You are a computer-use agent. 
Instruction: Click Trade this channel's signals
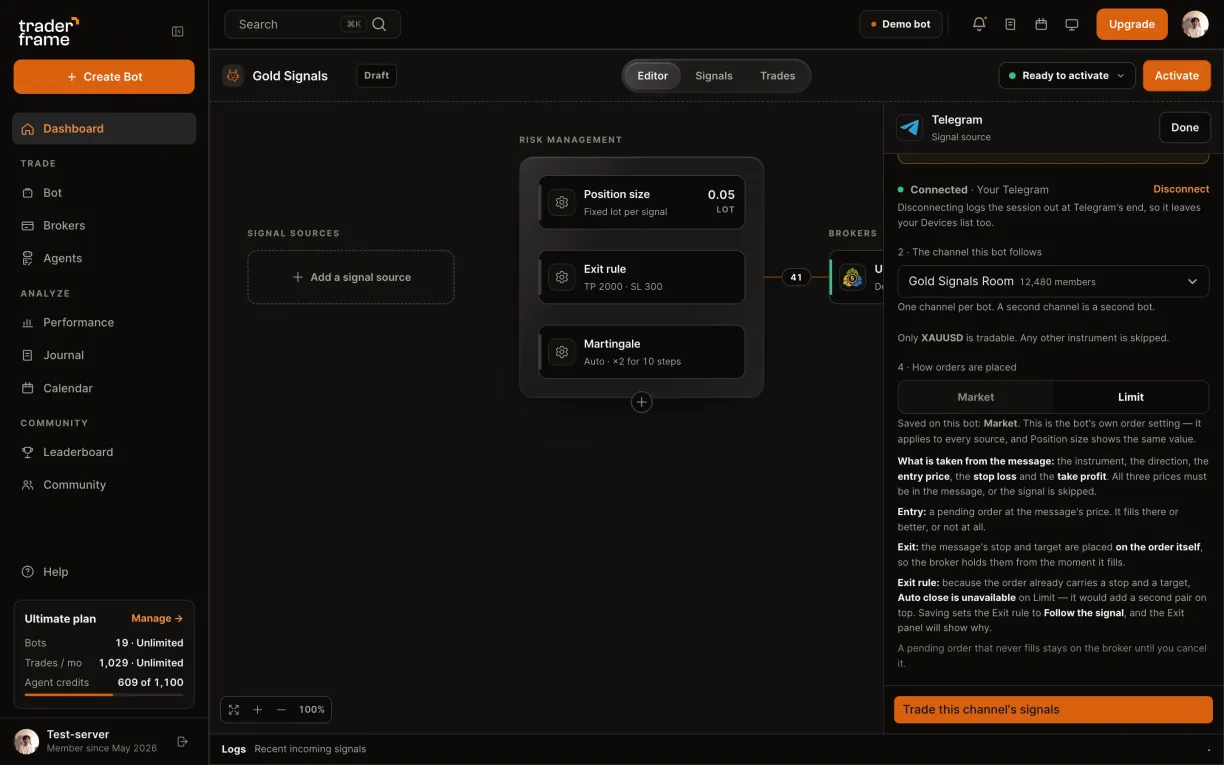[x=1053, y=710]
